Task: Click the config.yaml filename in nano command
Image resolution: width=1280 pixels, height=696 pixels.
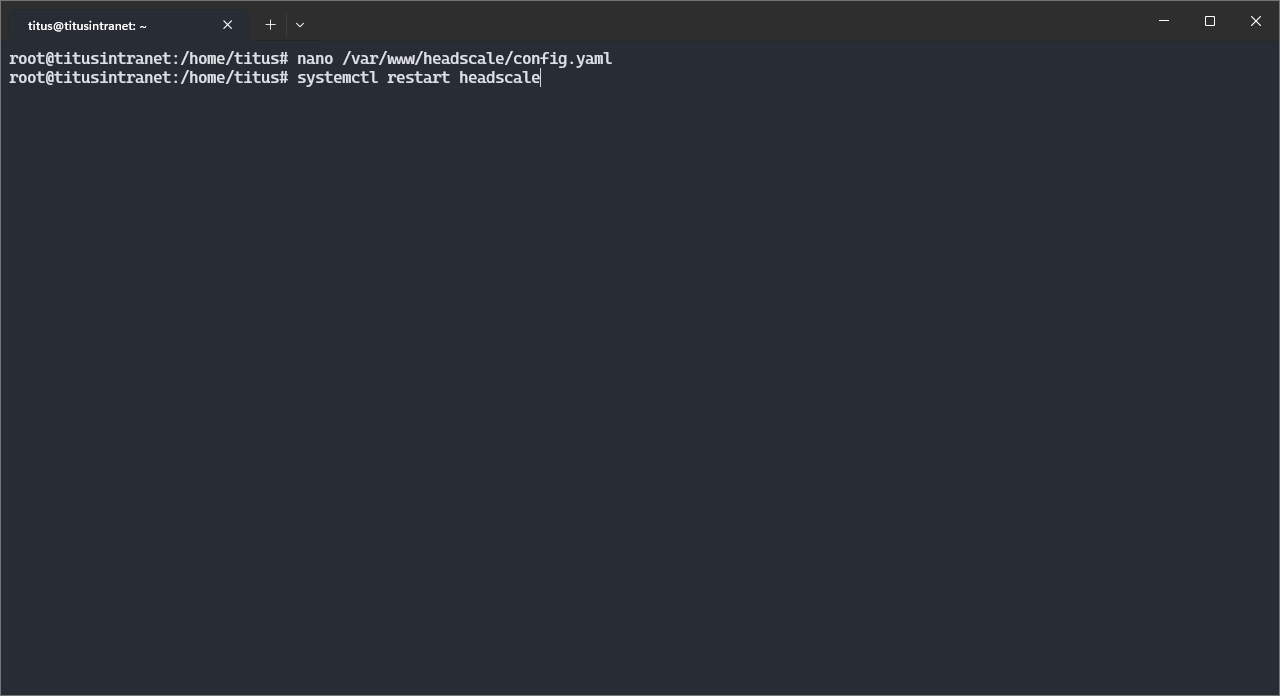Action: pos(562,59)
